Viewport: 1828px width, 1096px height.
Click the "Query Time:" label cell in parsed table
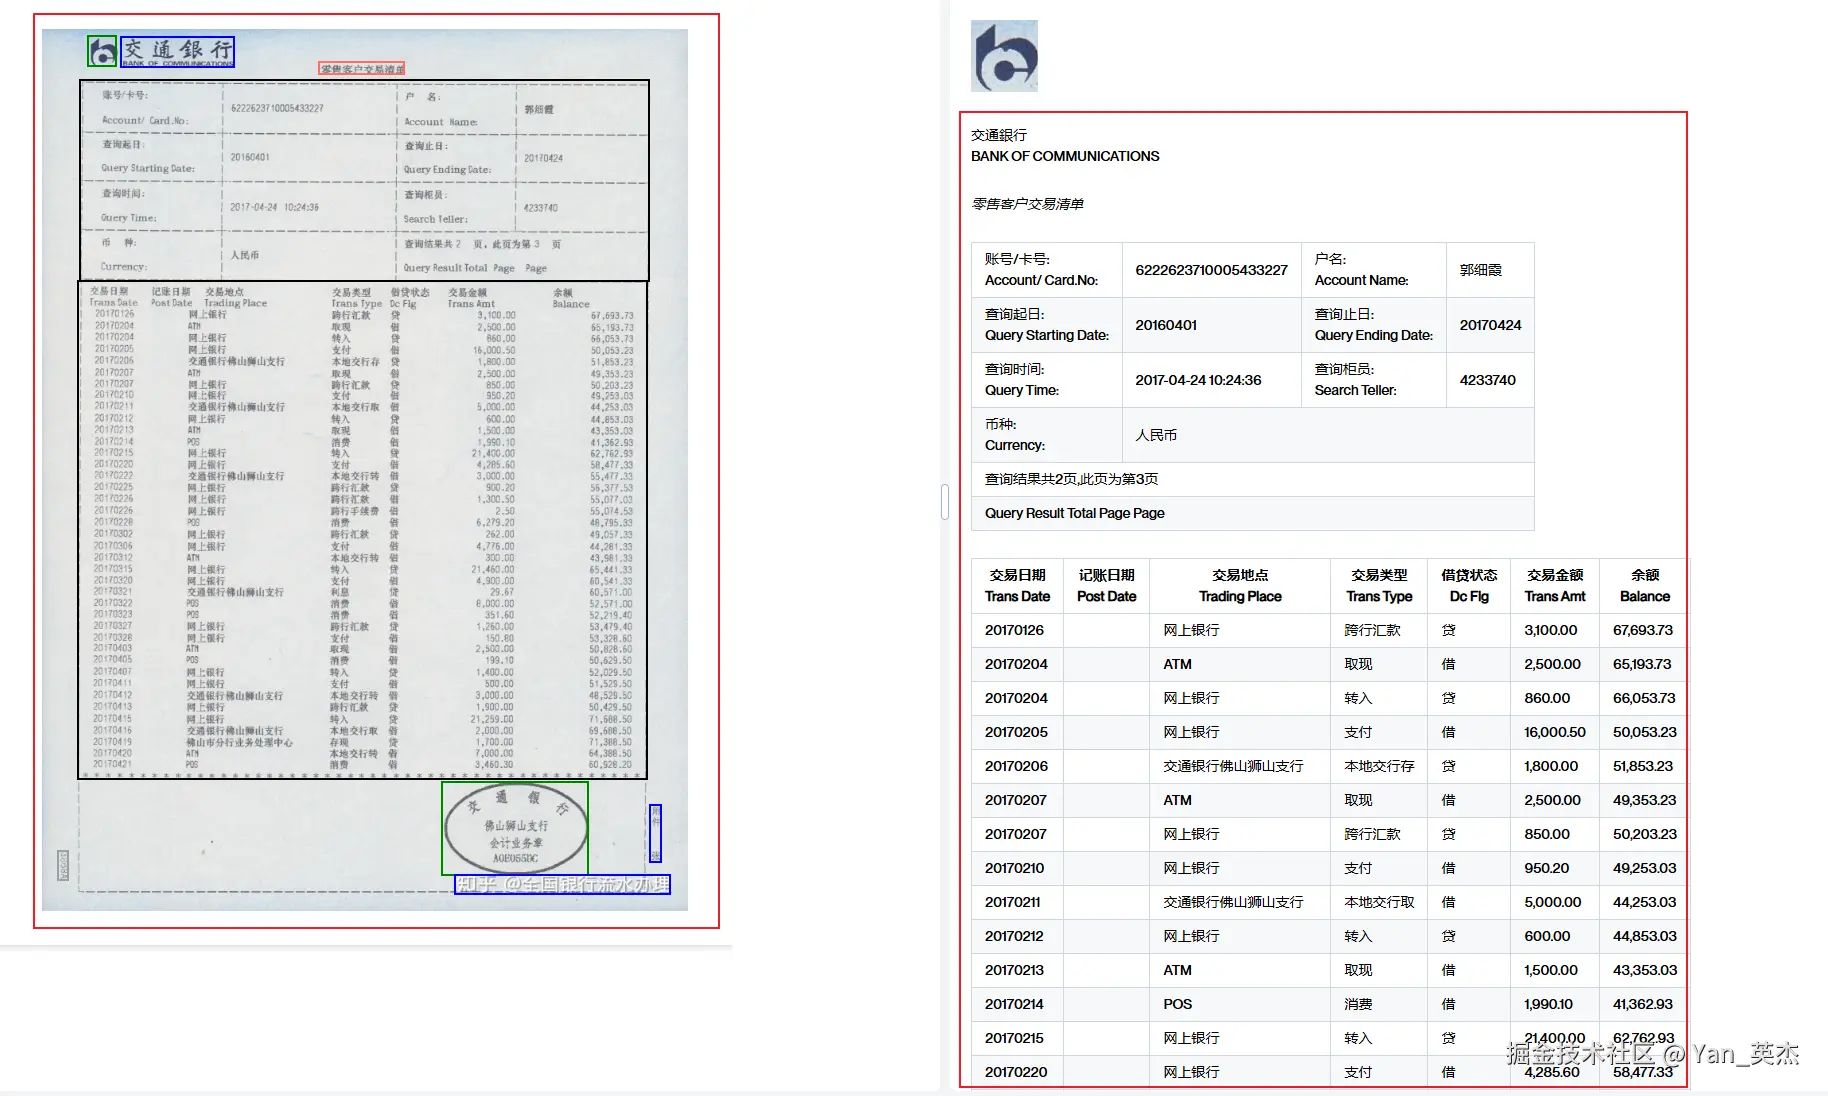click(x=1047, y=380)
